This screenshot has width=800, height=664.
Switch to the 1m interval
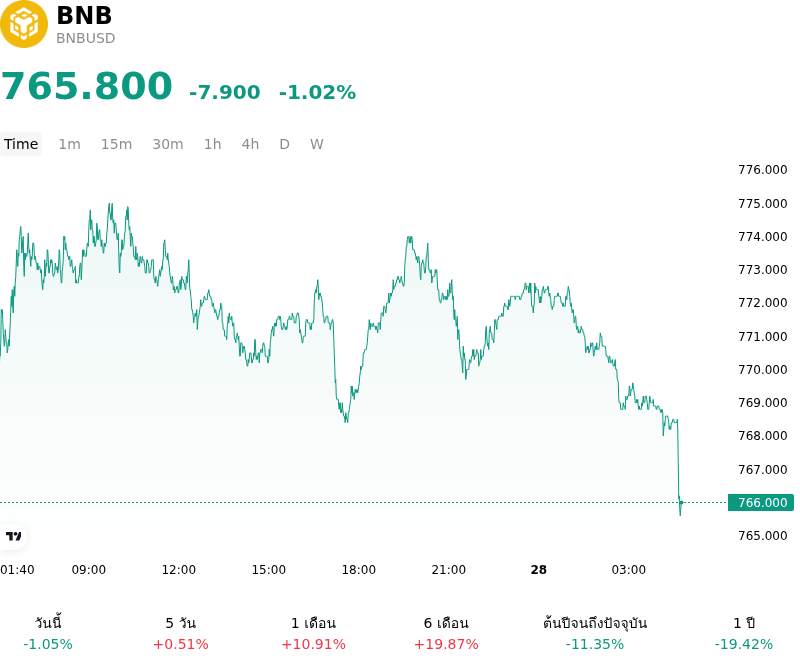point(69,144)
